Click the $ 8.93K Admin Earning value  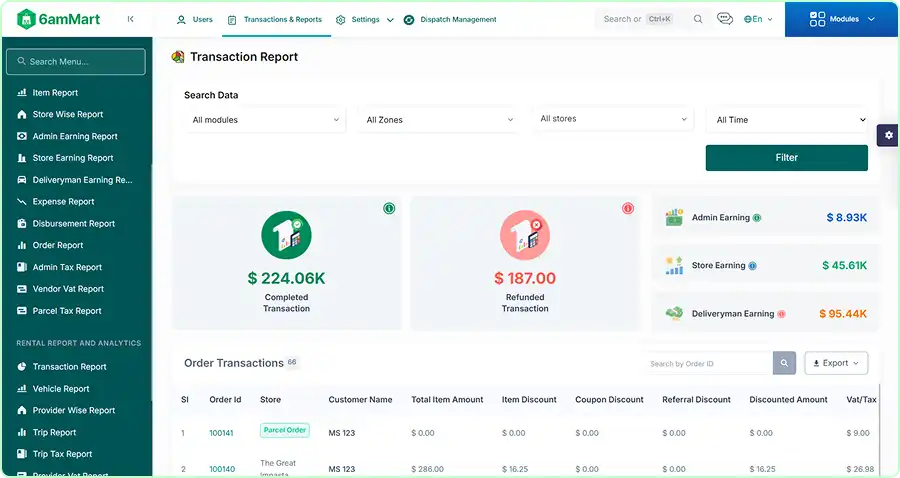coord(847,217)
